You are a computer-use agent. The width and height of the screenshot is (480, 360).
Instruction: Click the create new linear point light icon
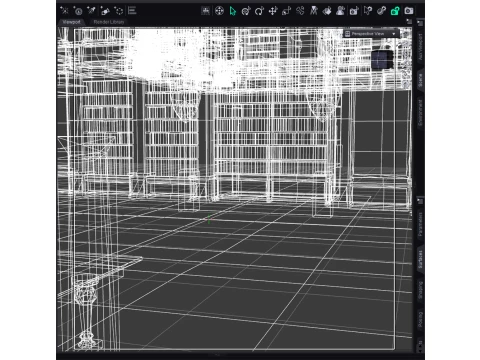pos(105,11)
